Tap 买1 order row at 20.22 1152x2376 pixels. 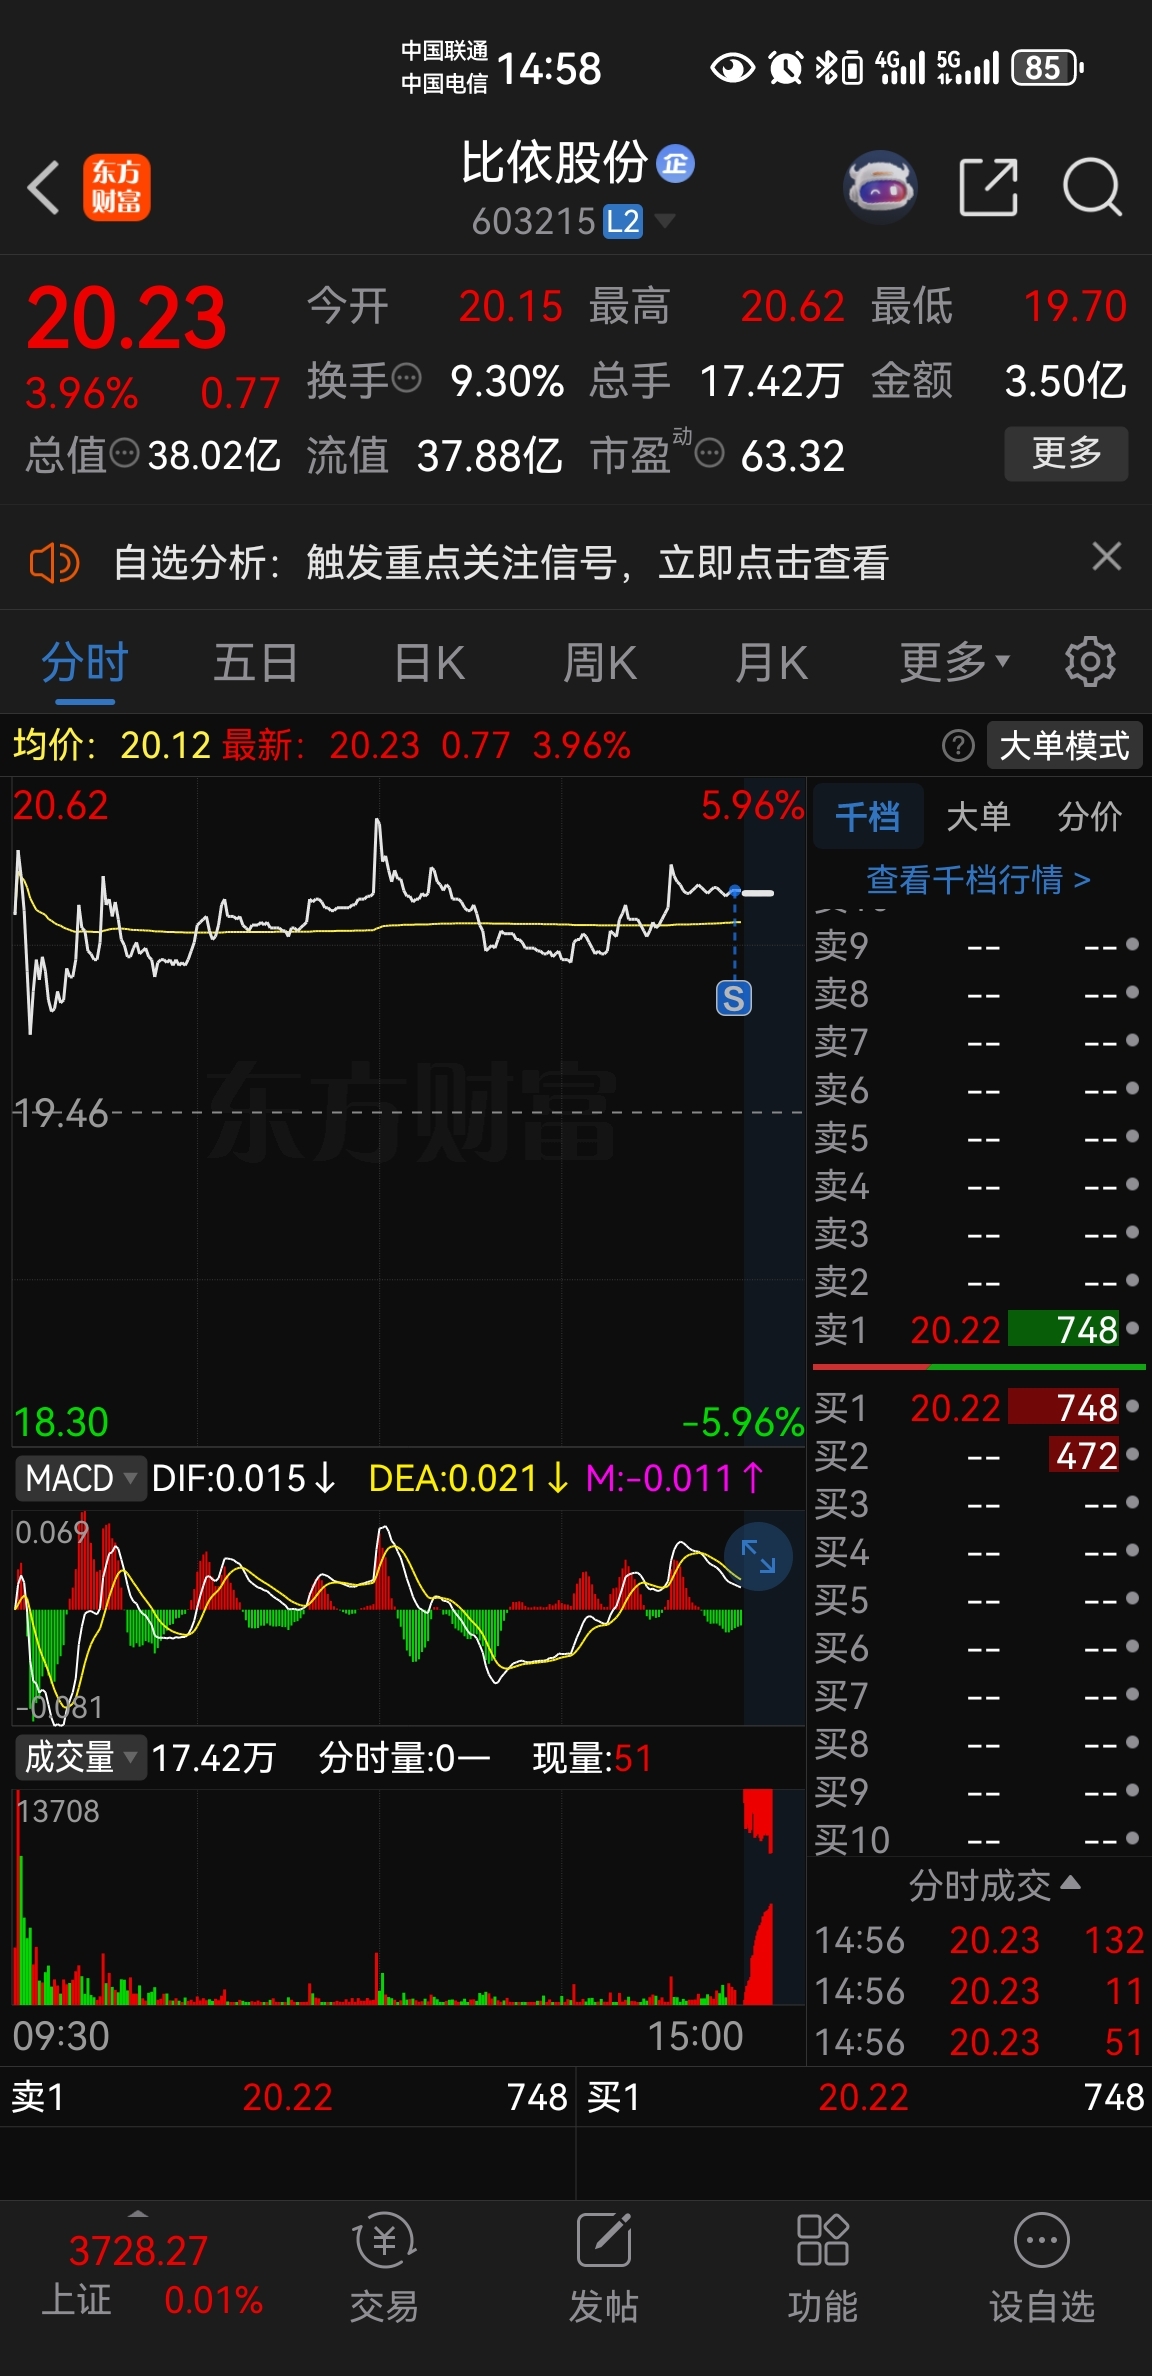[978, 1408]
